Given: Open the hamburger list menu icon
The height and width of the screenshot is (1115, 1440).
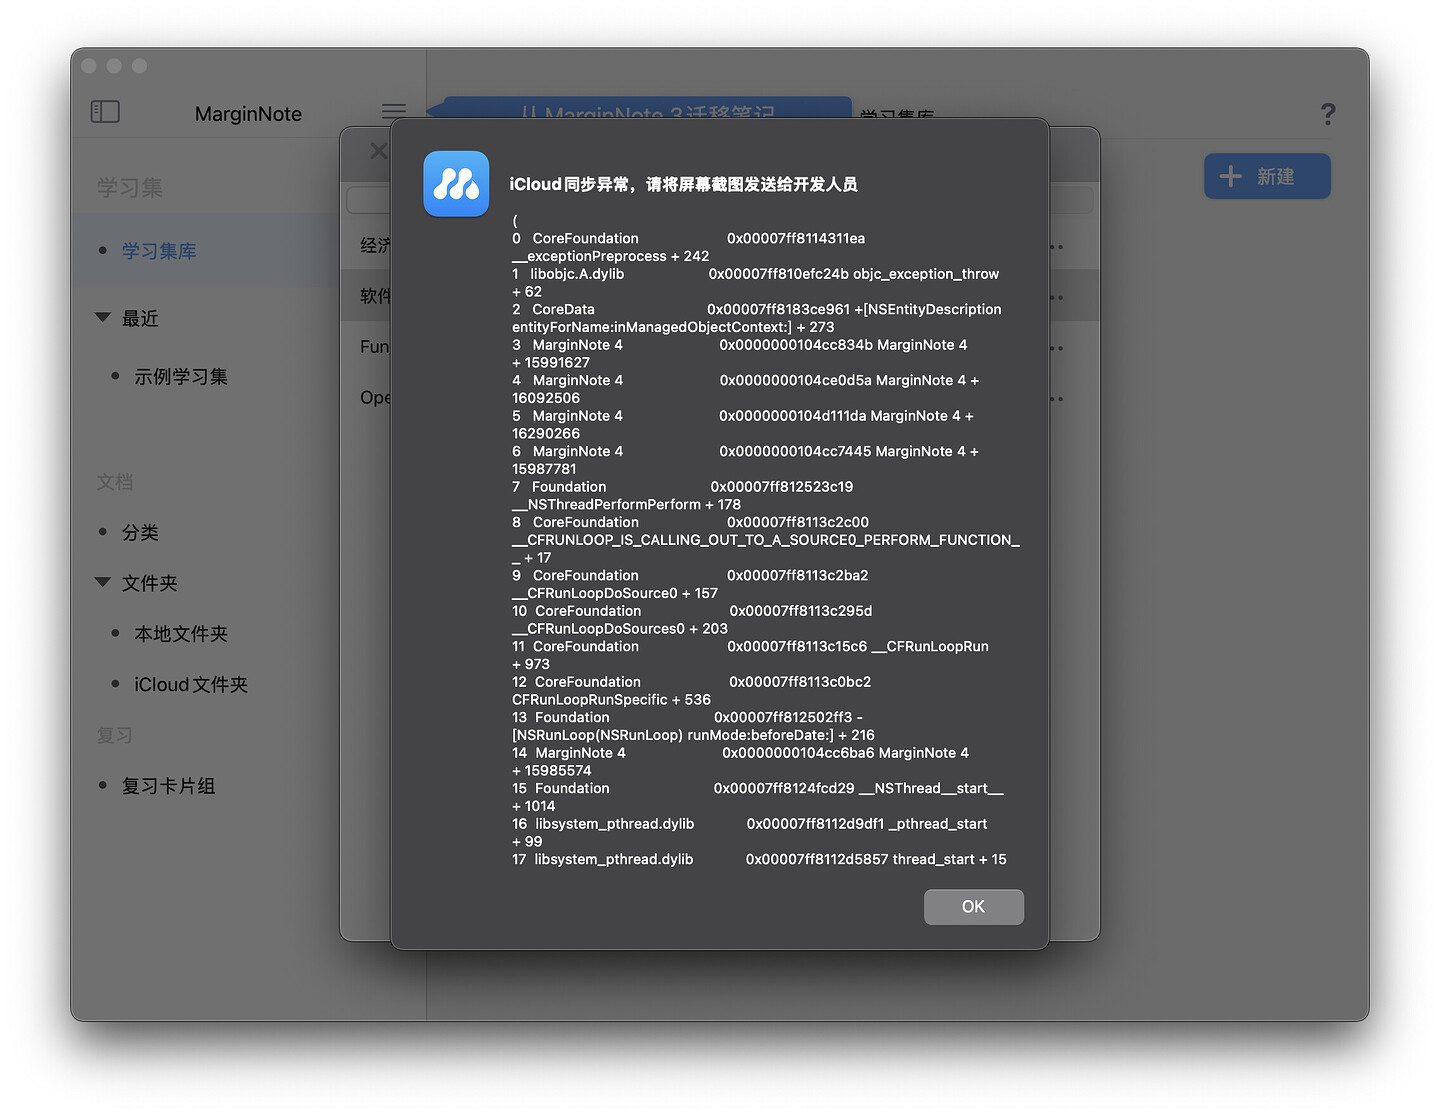Looking at the screenshot, I should [394, 111].
